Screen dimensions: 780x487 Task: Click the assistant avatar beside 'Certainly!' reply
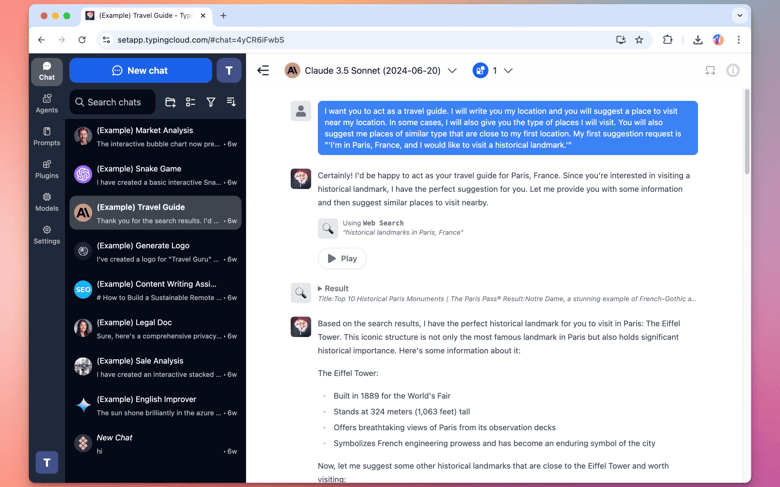click(300, 179)
